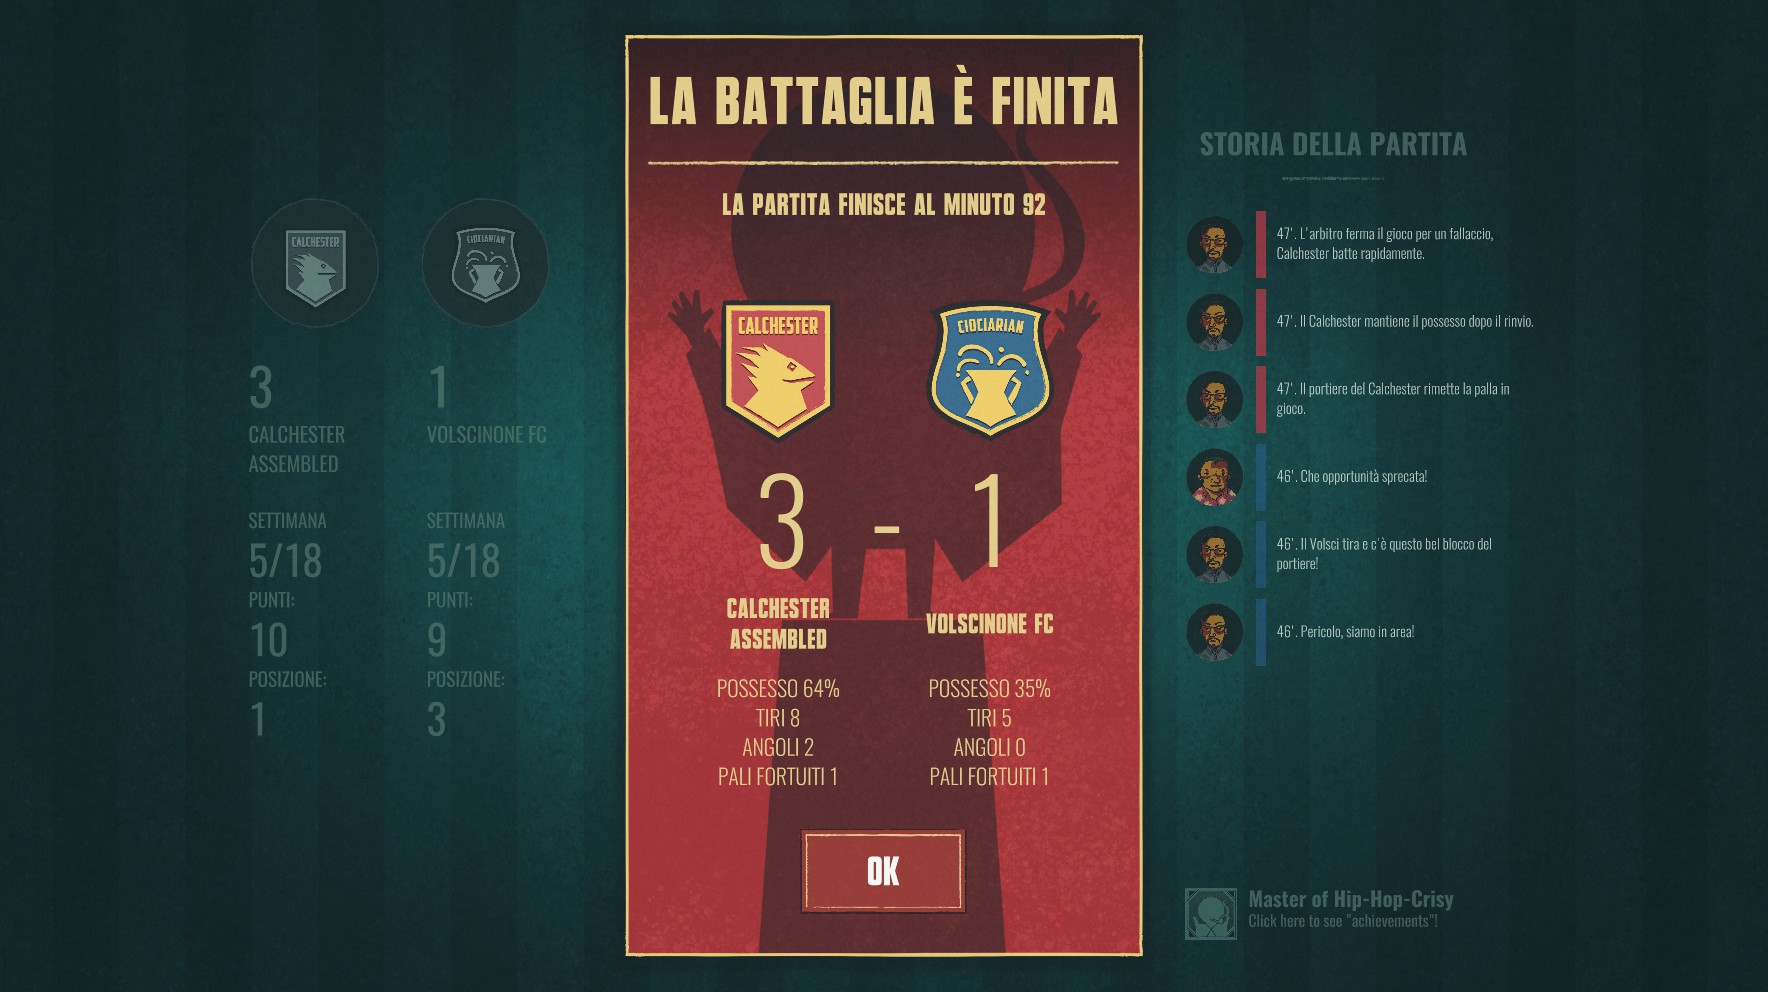This screenshot has width=1768, height=992.
Task: Click the avatar next to 'Pericolo, siamo in area!'
Action: tap(1215, 632)
